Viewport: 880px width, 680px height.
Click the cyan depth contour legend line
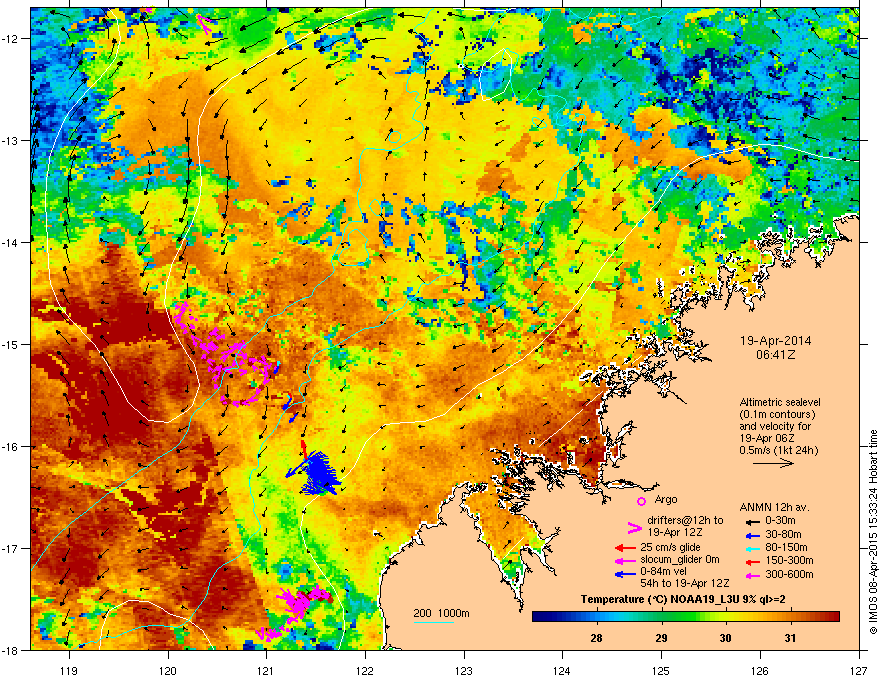[433, 623]
